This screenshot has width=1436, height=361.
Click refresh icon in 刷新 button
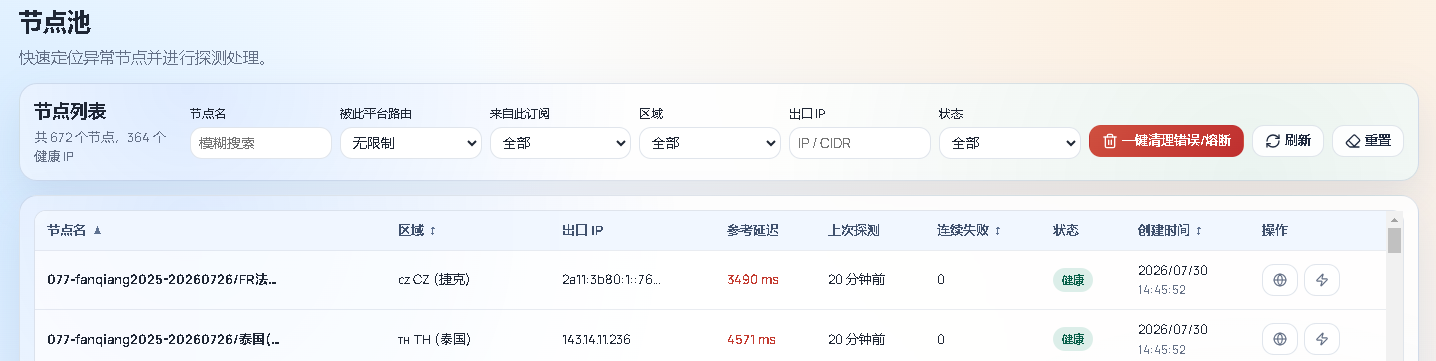[x=1273, y=141]
